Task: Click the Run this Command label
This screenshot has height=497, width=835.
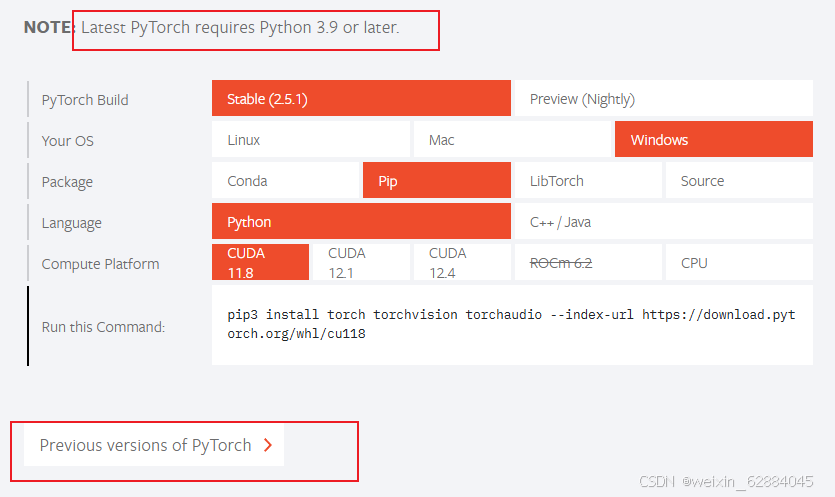Action: point(103,327)
